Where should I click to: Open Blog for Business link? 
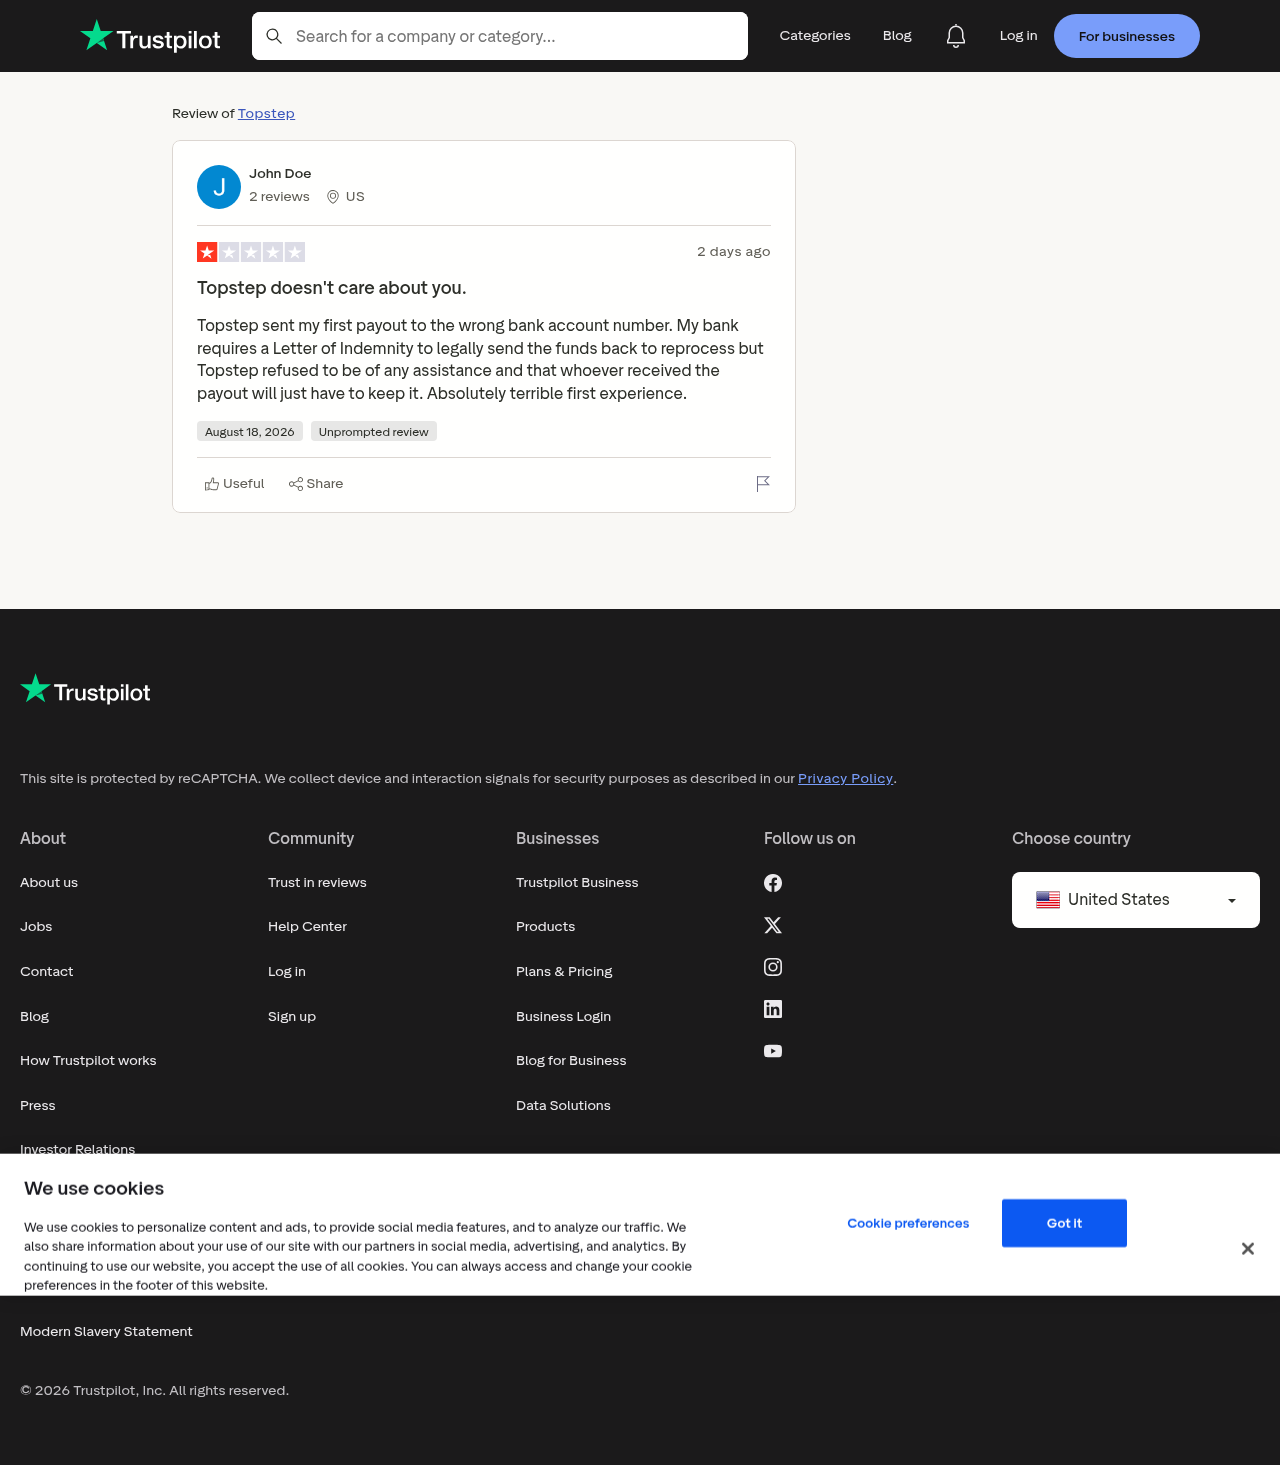571,1061
